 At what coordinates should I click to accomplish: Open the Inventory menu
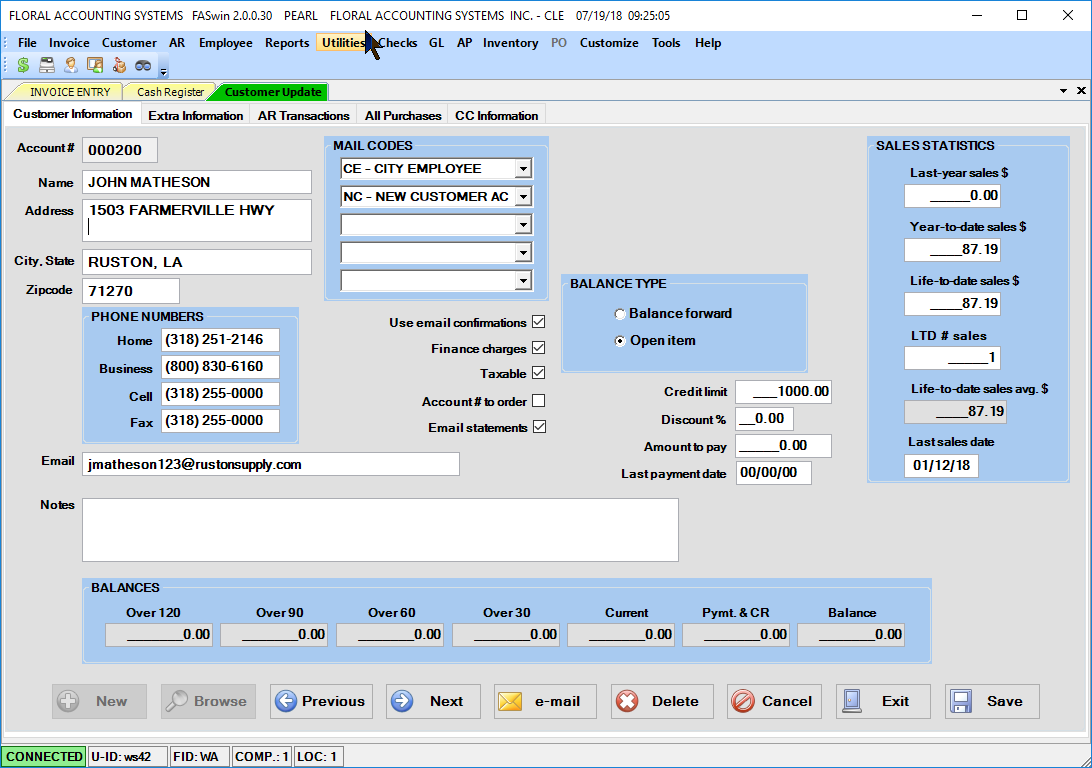click(x=510, y=42)
